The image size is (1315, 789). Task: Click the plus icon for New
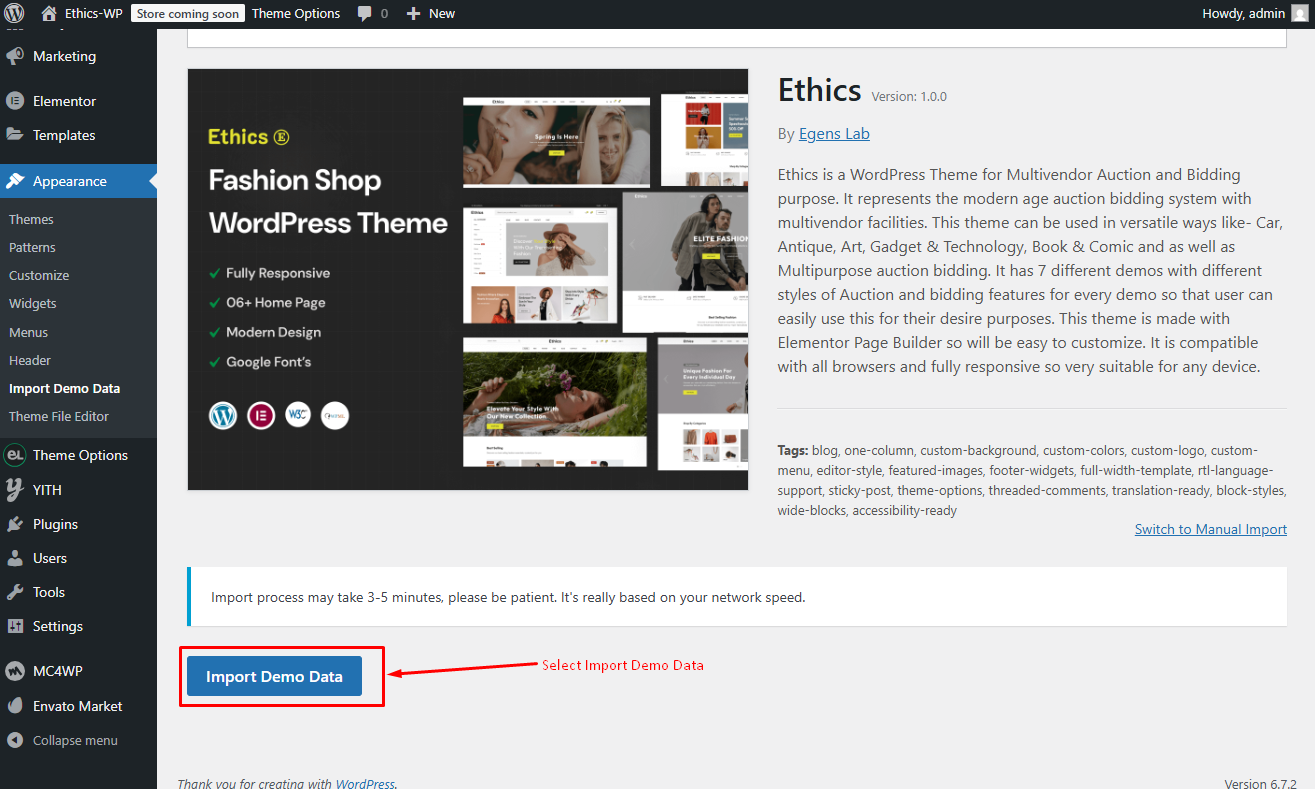click(414, 13)
